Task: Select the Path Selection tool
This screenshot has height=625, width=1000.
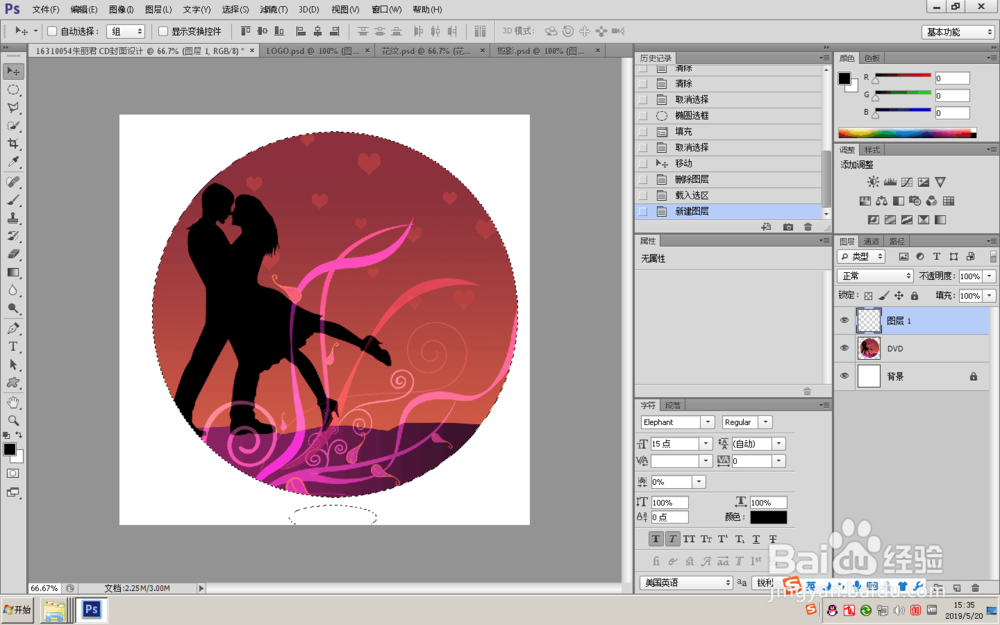Action: point(13,365)
